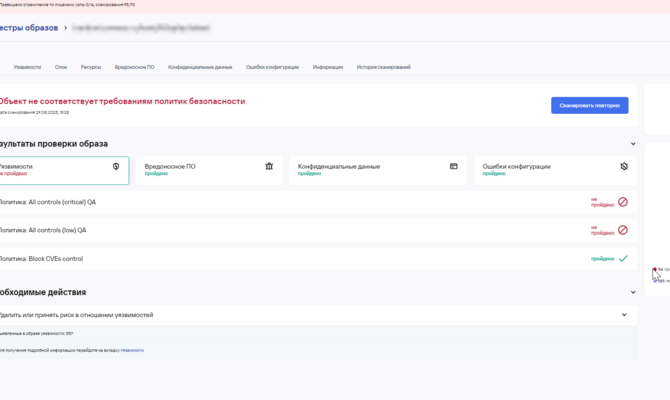
Task: Click the icon in Ошибки конфигурации card
Action: [x=624, y=166]
